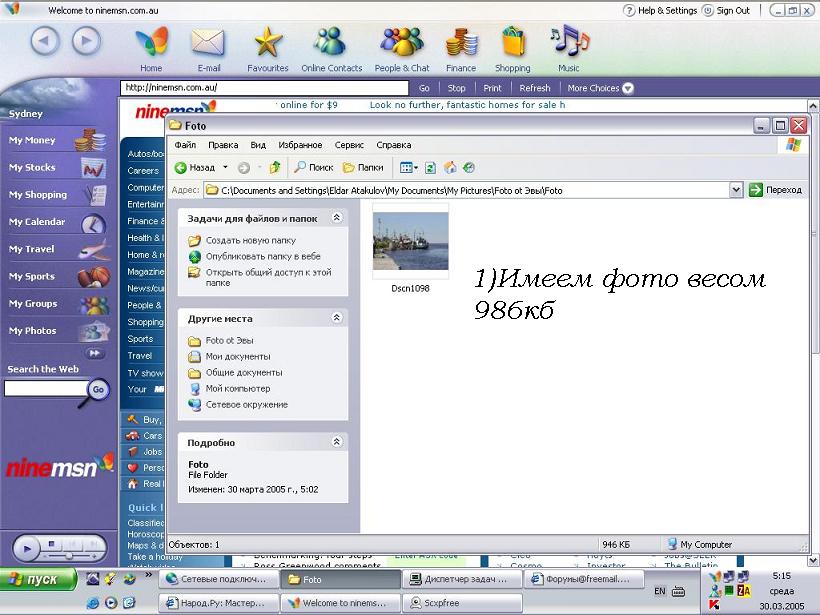Open the Shopping bag icon

coord(513,42)
